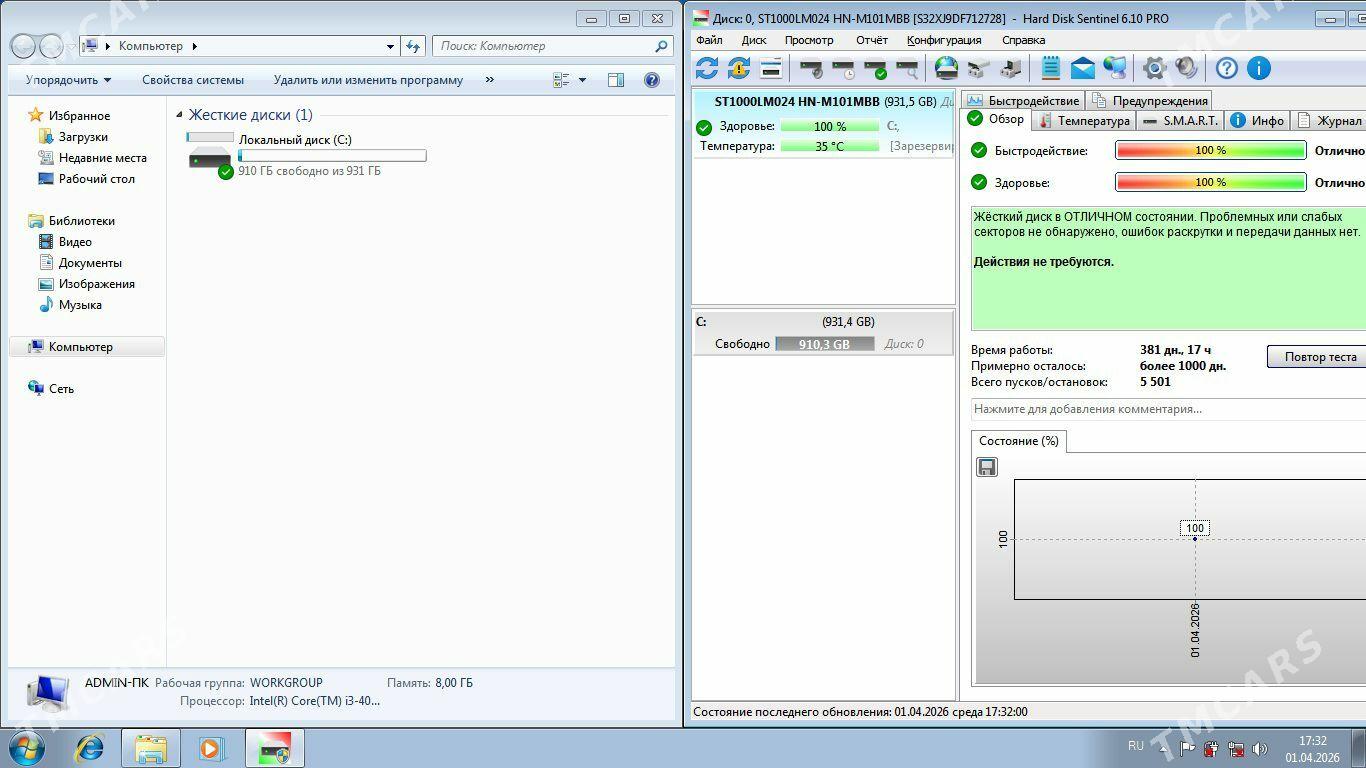Switch to the S.M.A.R.T. tab
Screen dimensions: 1366x768
[x=1180, y=120]
